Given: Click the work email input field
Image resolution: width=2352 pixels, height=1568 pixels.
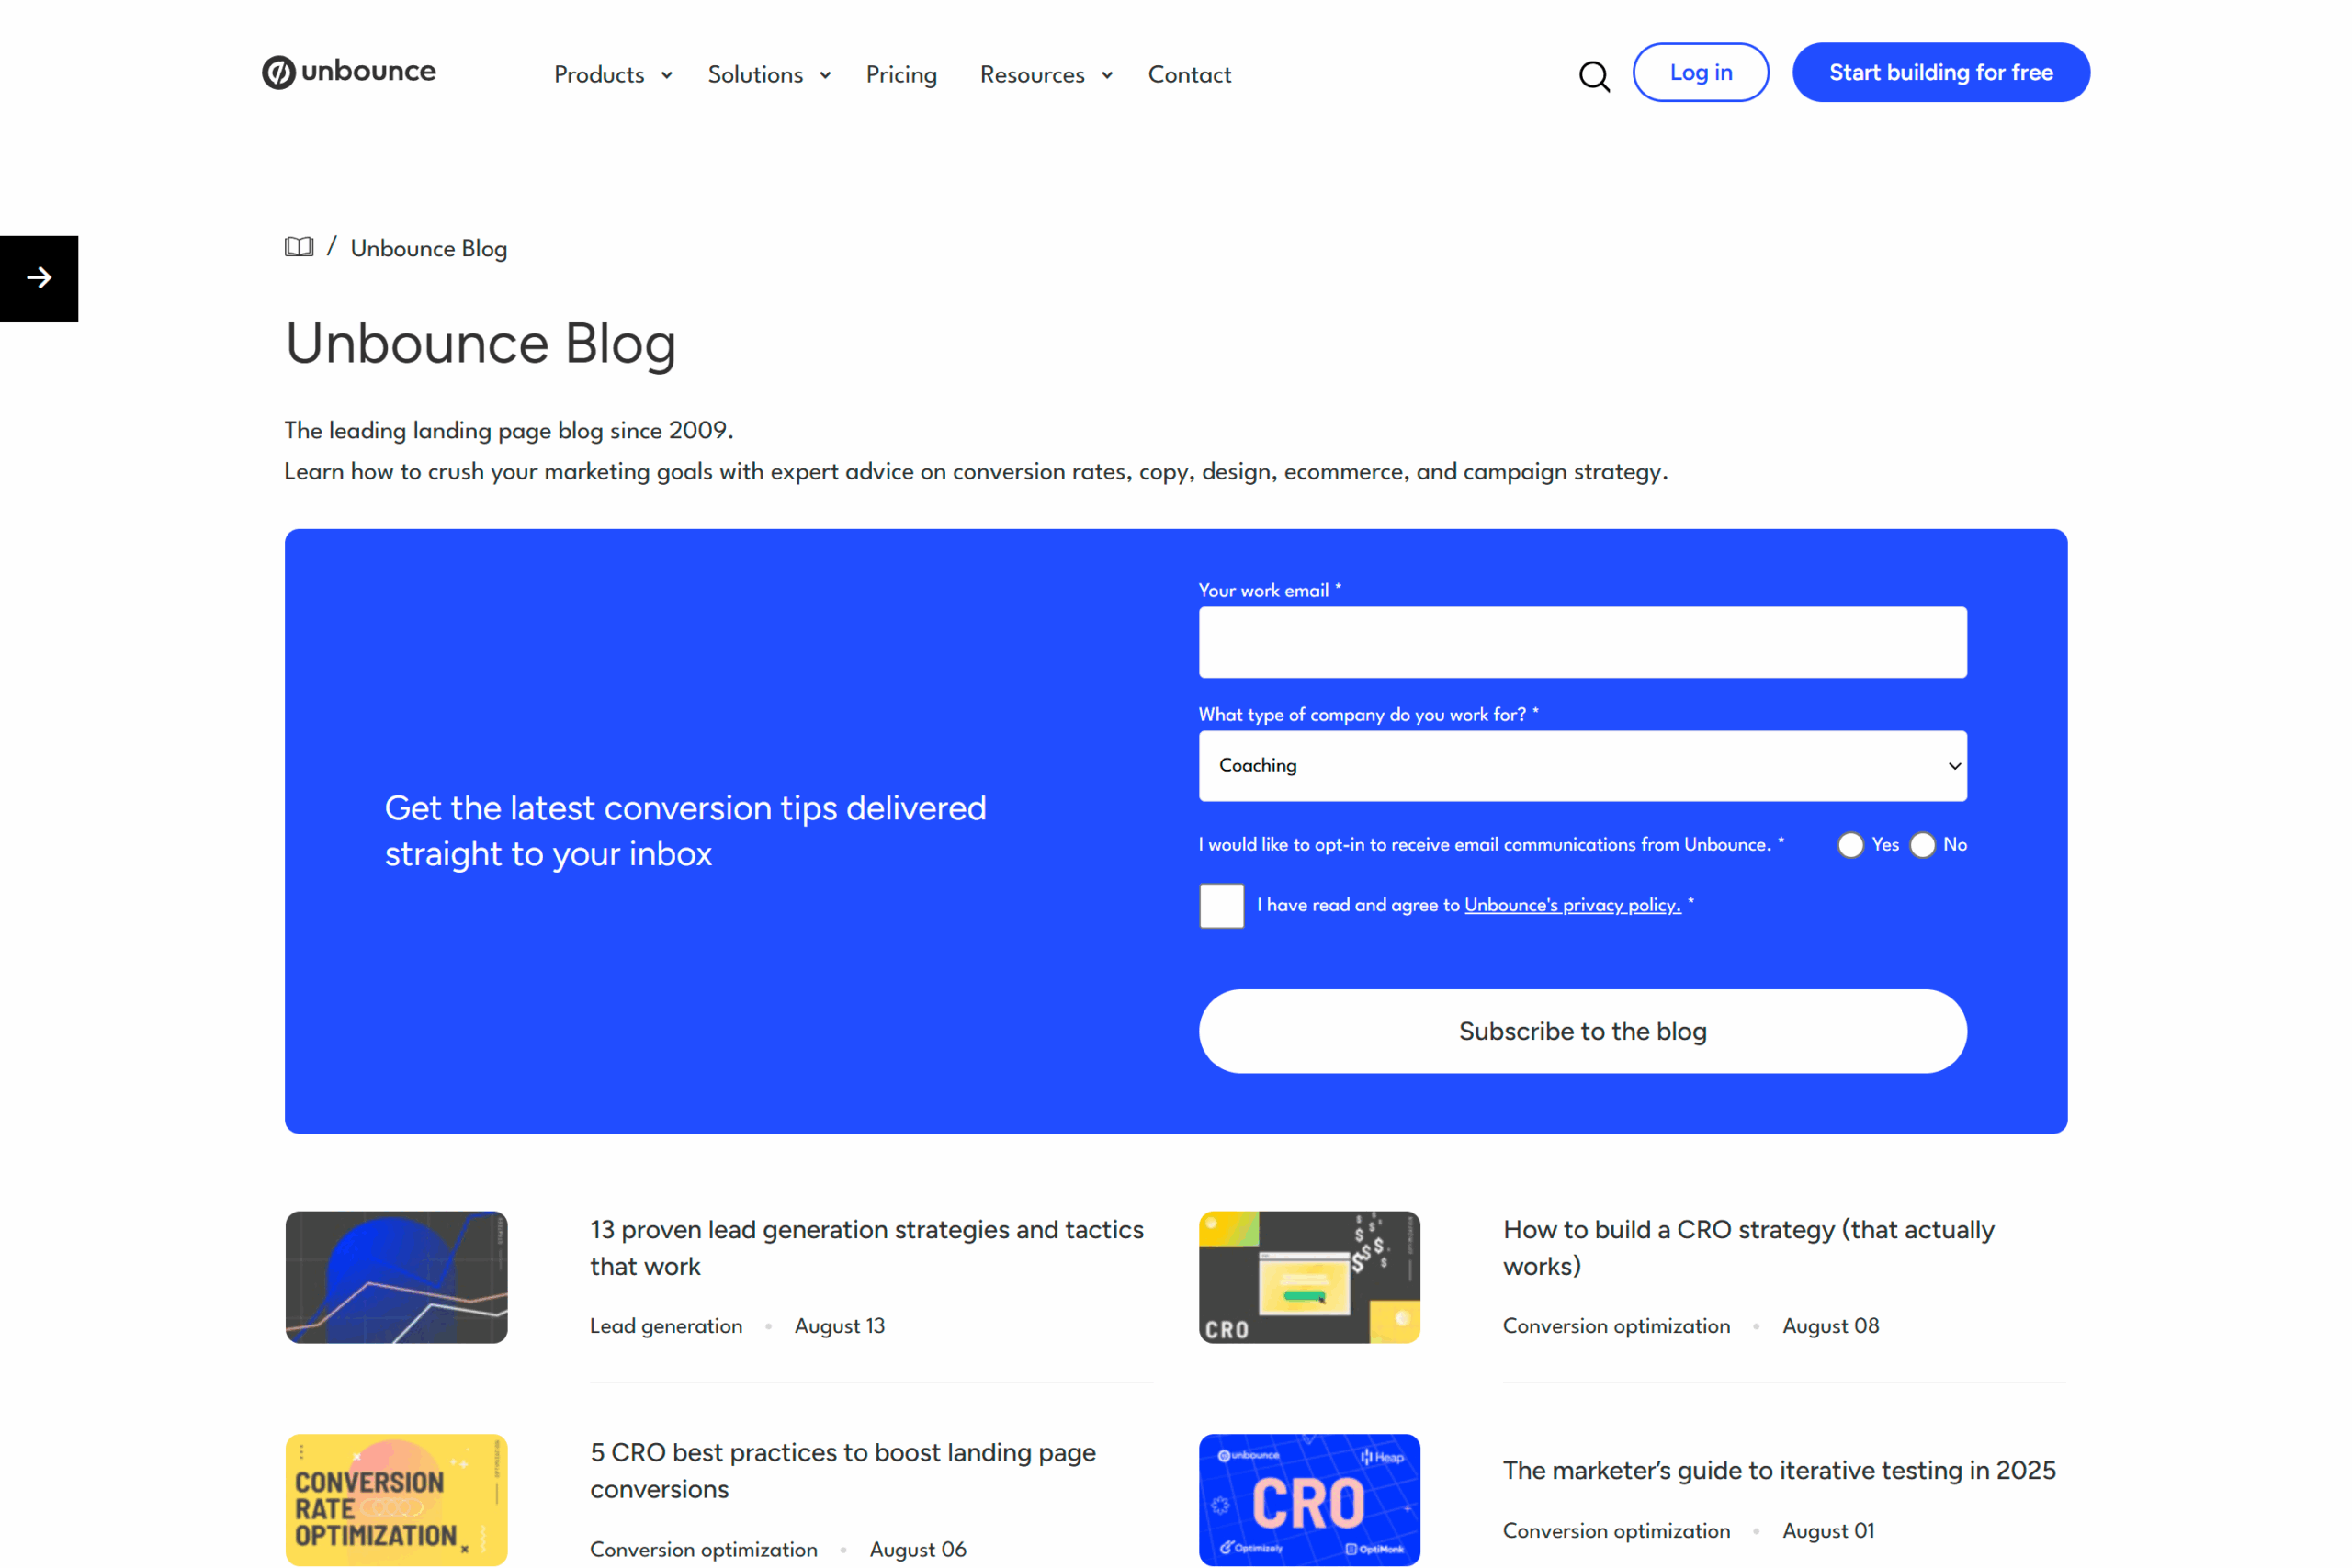Looking at the screenshot, I should [1582, 641].
